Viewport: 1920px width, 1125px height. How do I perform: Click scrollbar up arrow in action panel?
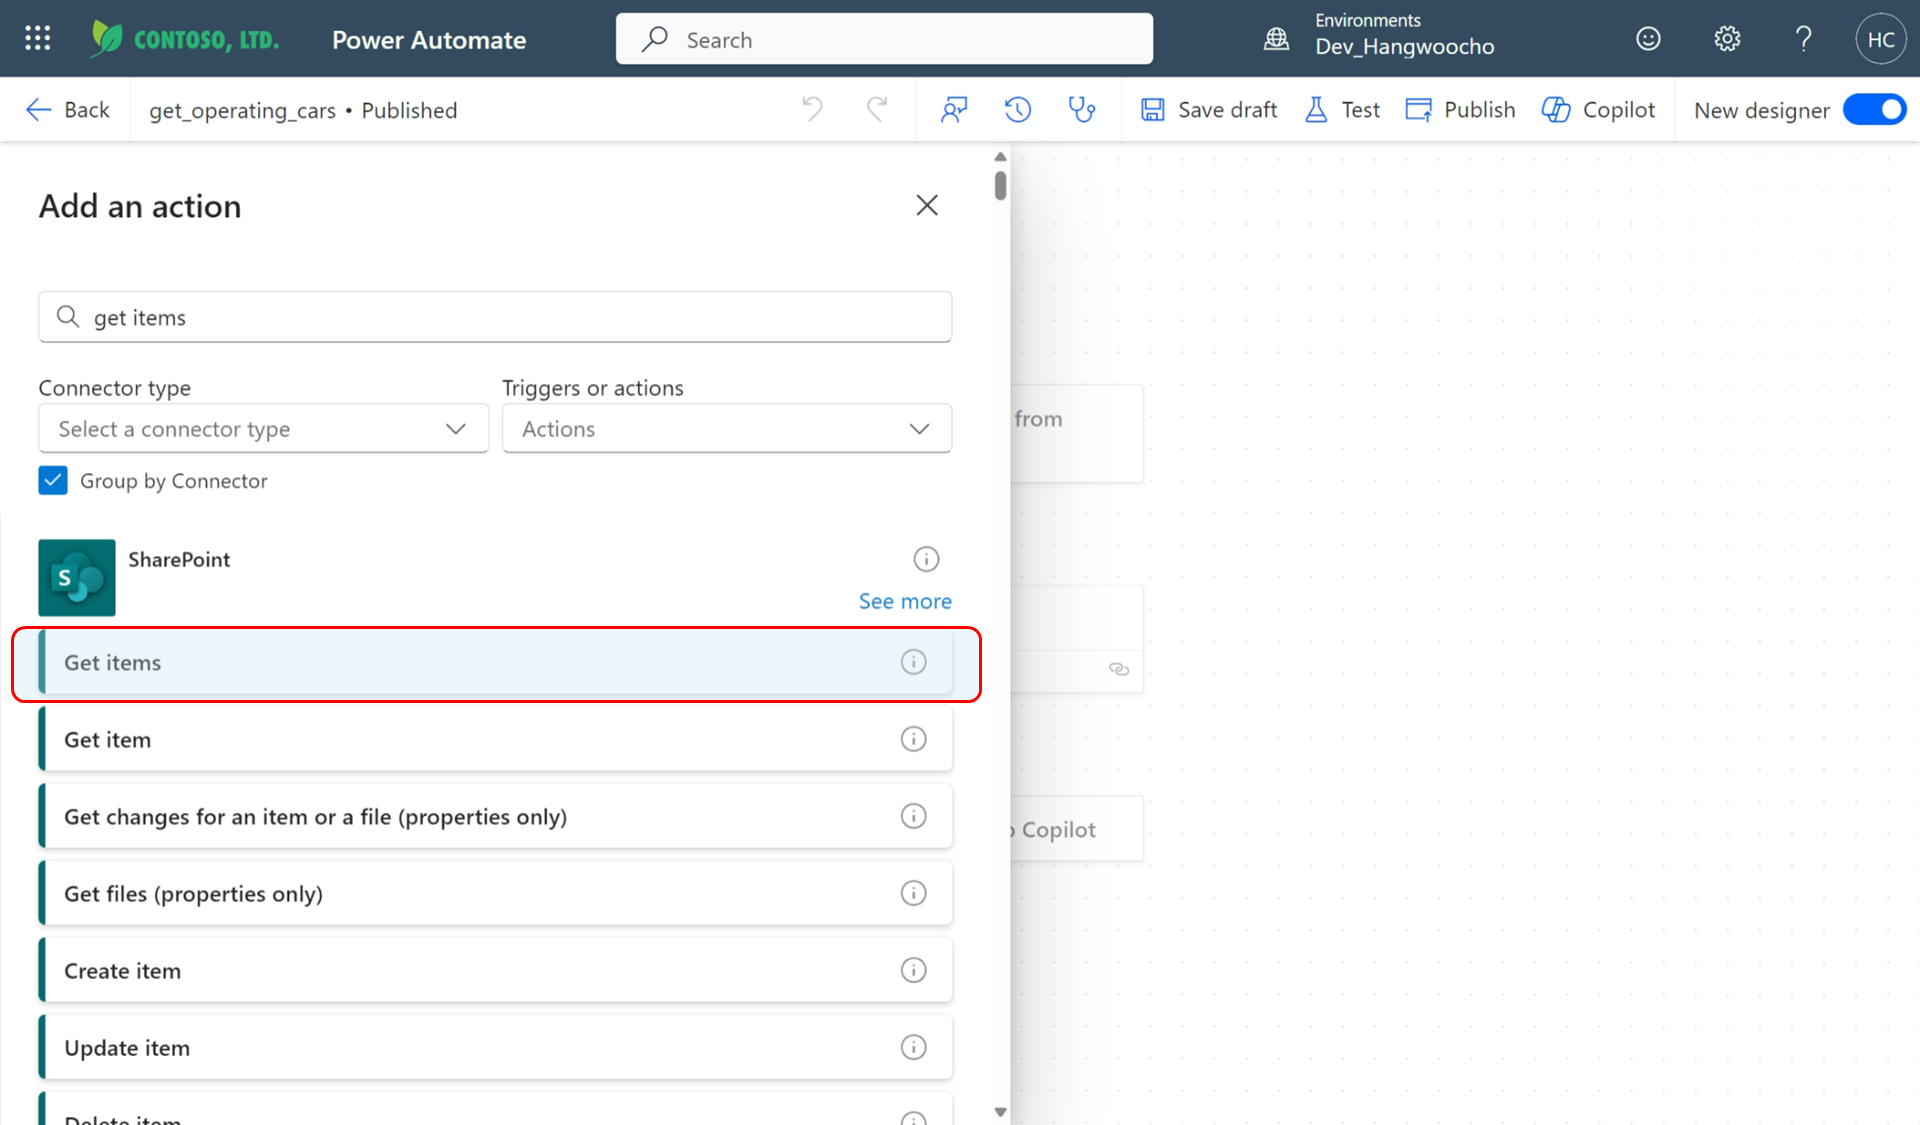1000,156
